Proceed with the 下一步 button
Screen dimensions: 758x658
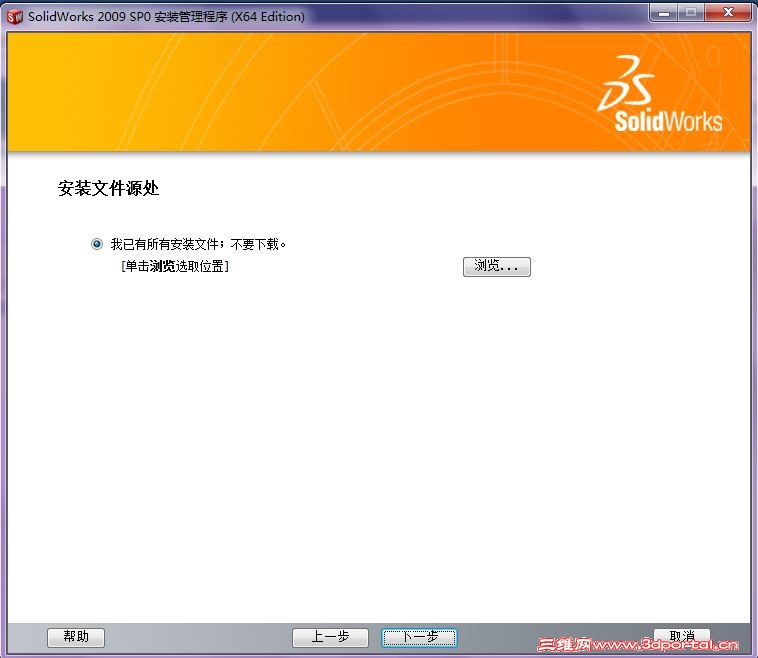coord(419,637)
